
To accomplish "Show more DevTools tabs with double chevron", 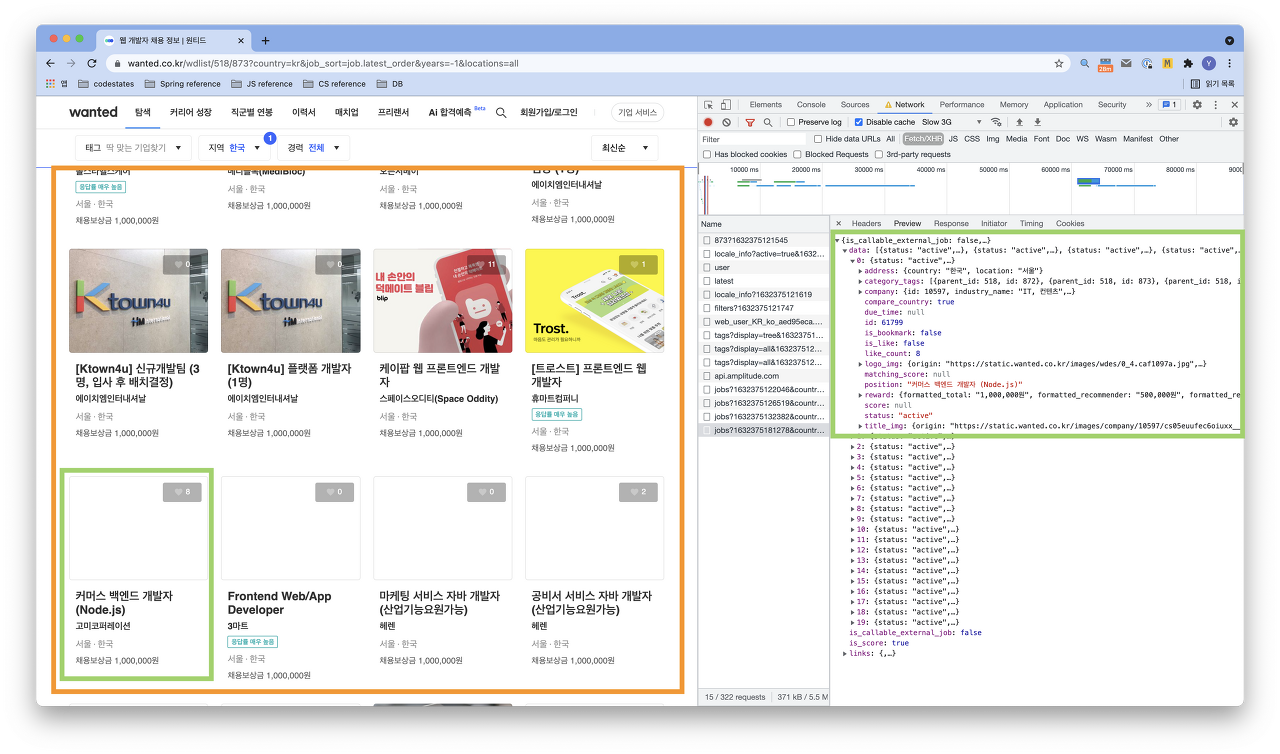I will coord(1148,104).
